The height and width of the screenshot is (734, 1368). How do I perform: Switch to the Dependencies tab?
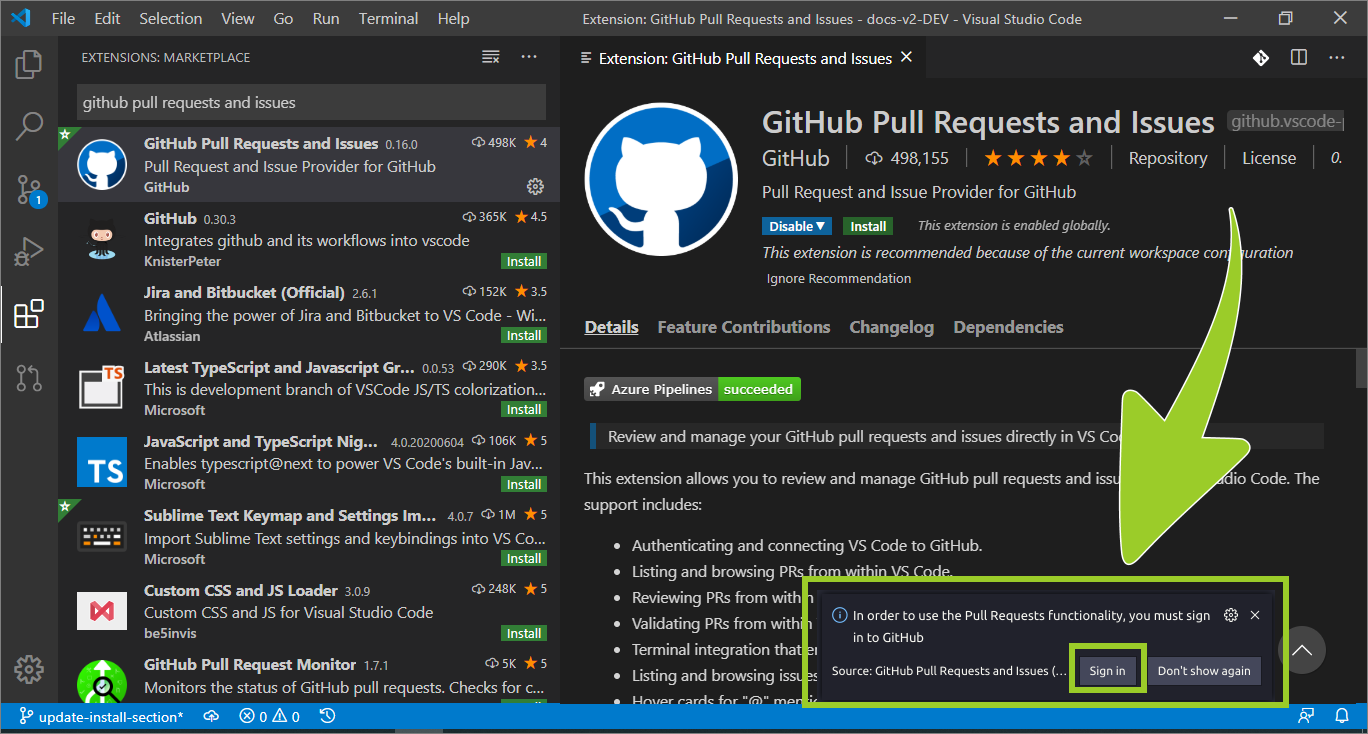tap(1008, 327)
